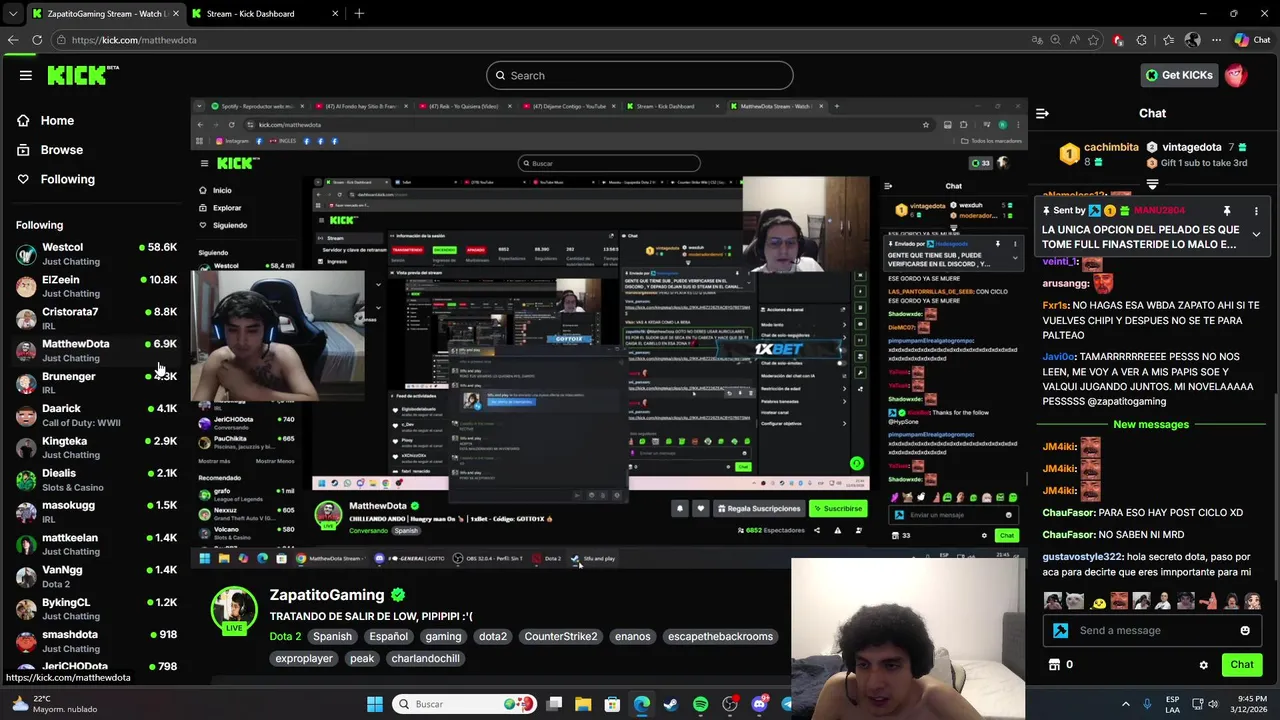Open the Edge favorites list icon
1280x720 pixels.
tap(1168, 40)
